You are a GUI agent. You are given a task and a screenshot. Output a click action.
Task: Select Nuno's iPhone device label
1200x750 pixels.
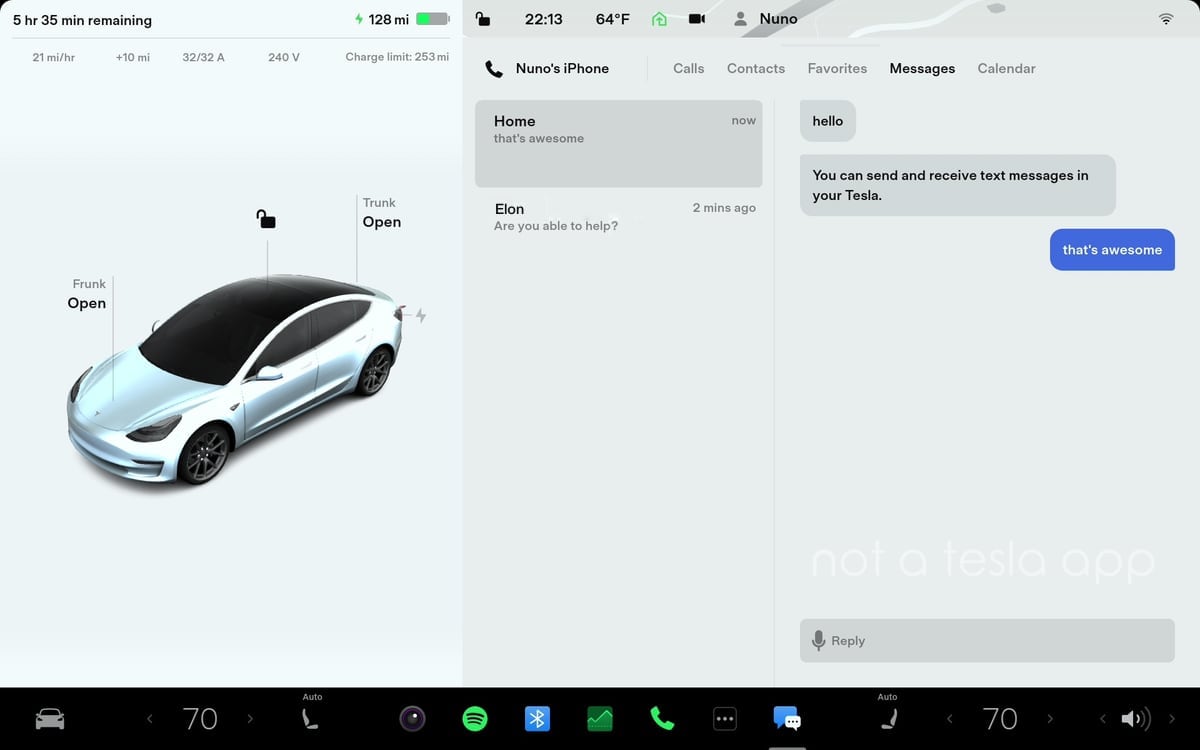click(x=562, y=69)
